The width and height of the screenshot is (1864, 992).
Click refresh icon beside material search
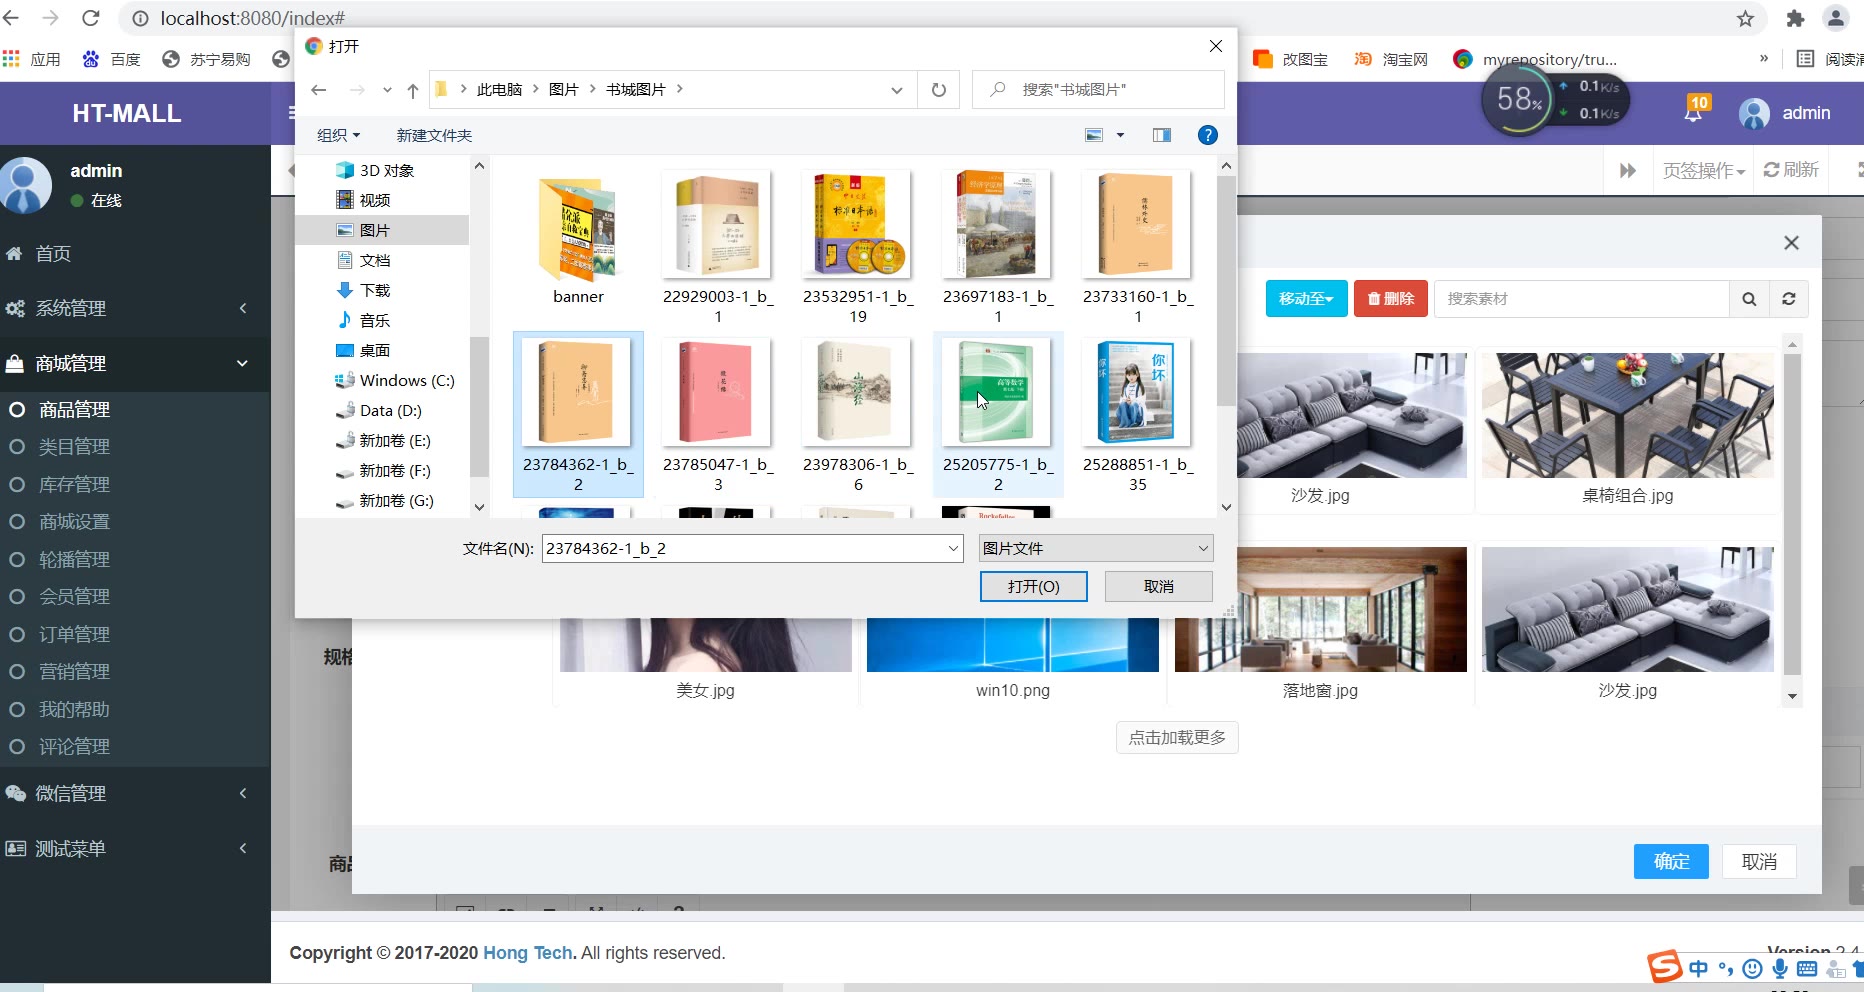pos(1788,299)
